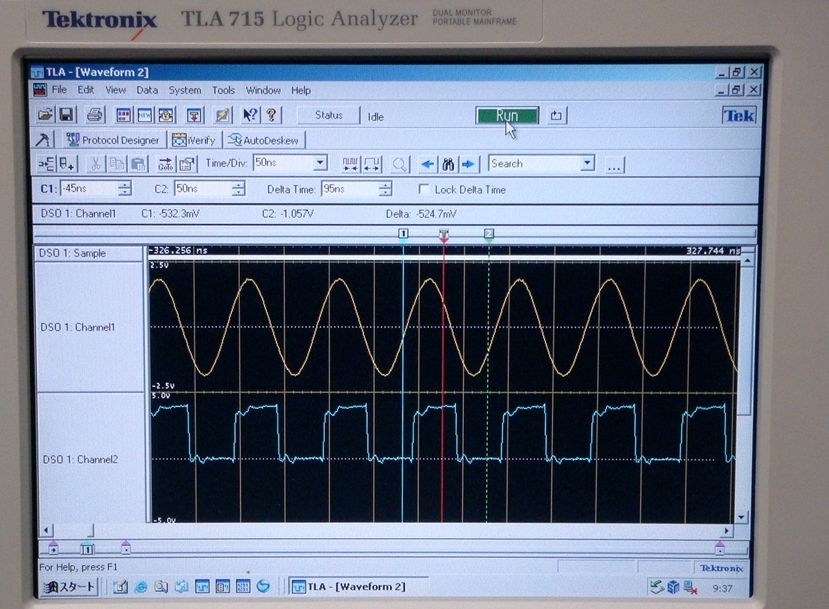Click the horizontal scrollbar right arrow
The width and height of the screenshot is (829, 609).
click(727, 530)
